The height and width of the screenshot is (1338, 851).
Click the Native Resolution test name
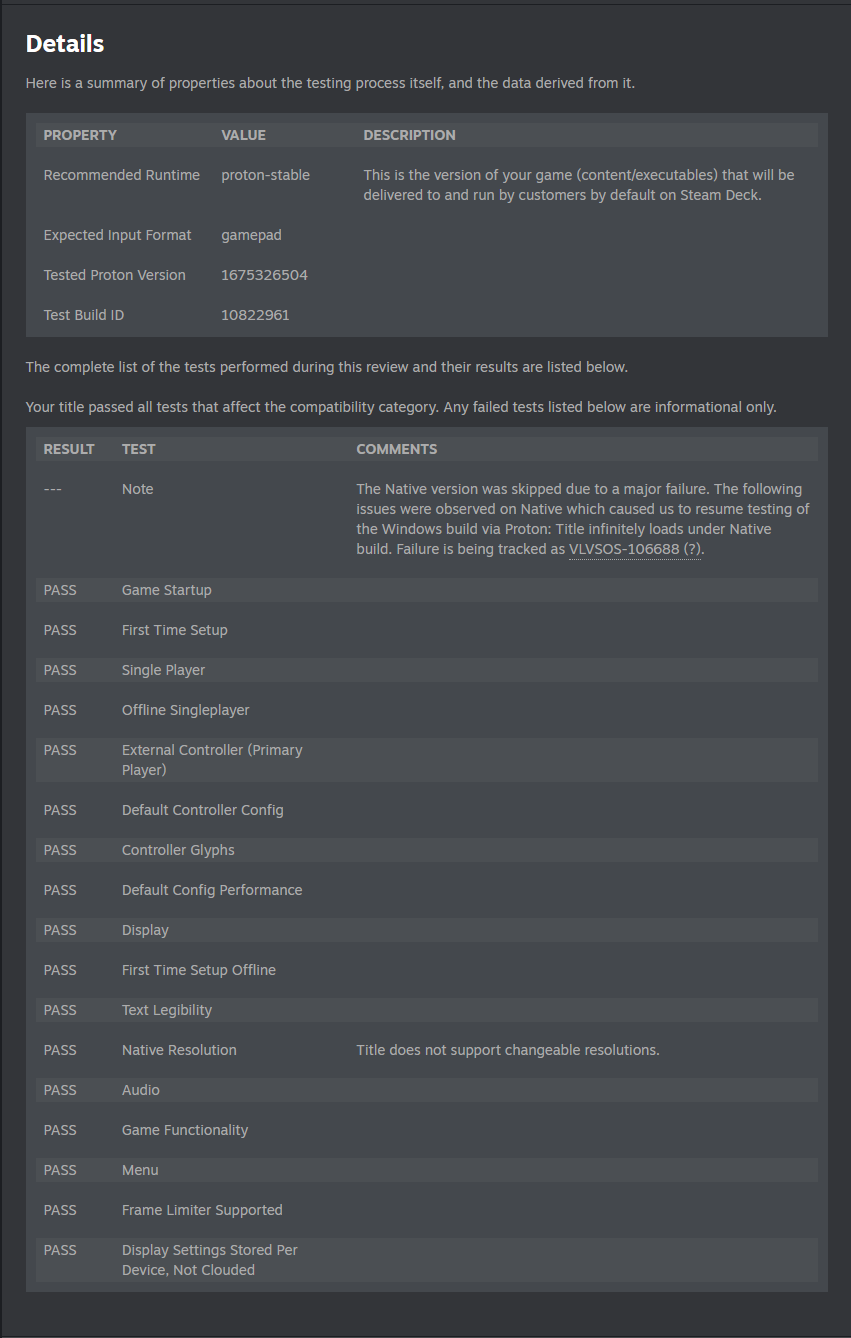pyautogui.click(x=179, y=1050)
